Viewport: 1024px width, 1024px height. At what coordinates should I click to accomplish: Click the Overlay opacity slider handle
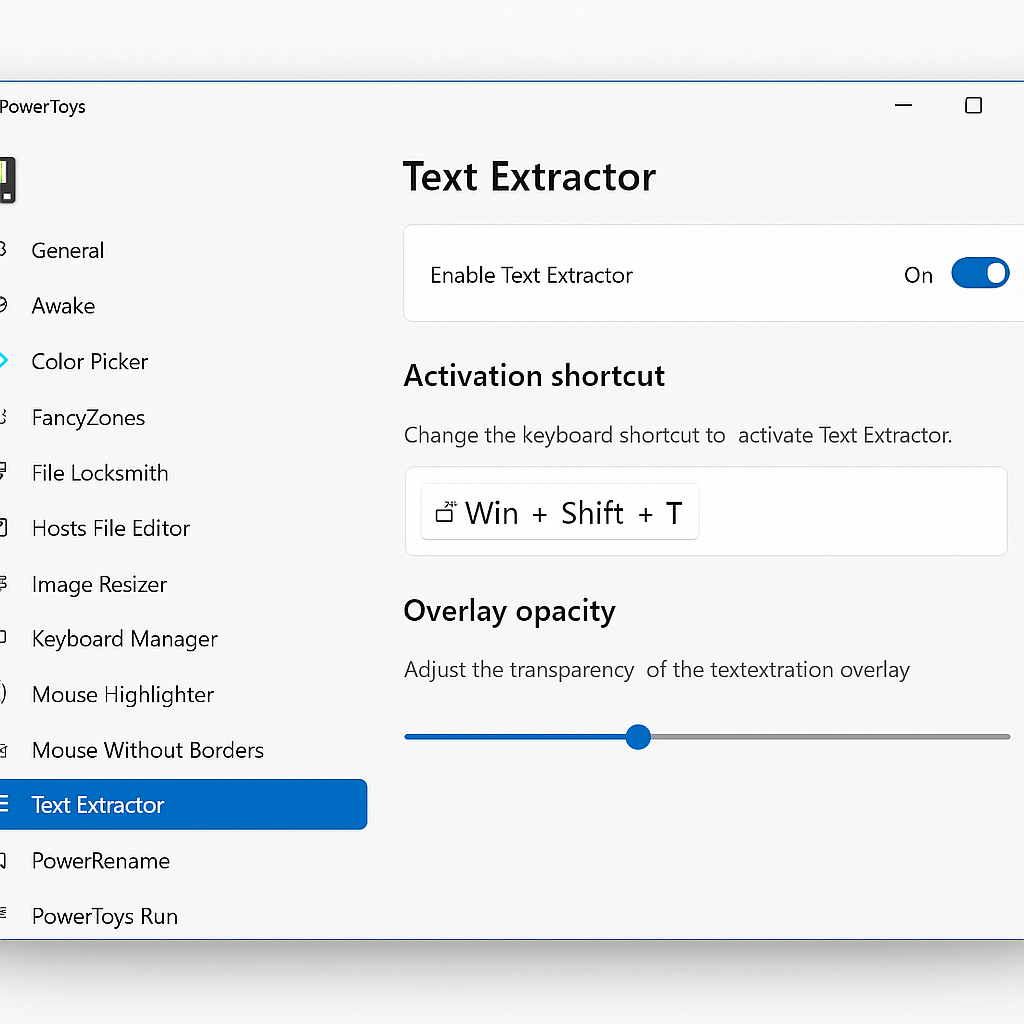pyautogui.click(x=638, y=737)
